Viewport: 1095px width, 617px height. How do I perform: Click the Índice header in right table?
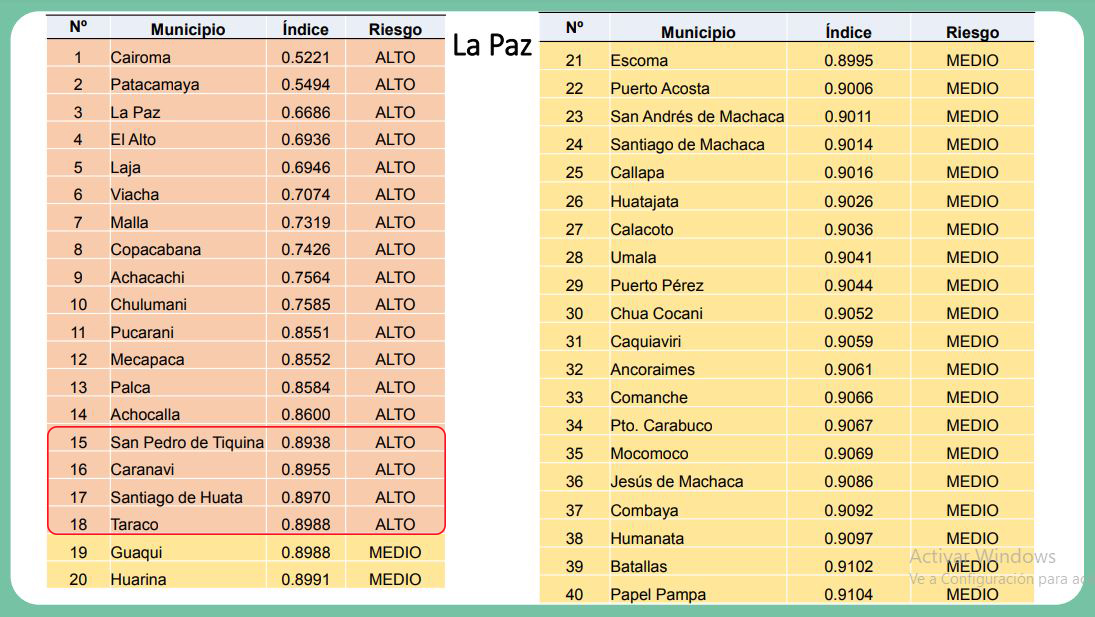tap(848, 32)
